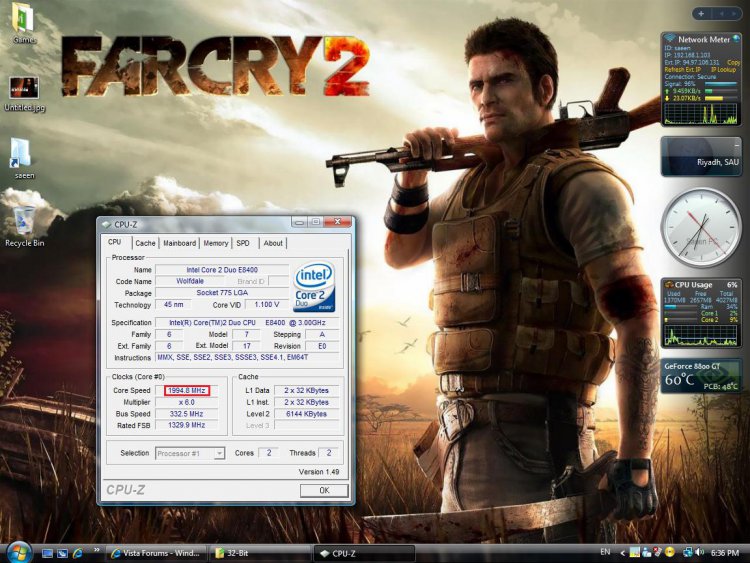Click the Network Meter wifi icon
750x563 pixels.
[670, 38]
